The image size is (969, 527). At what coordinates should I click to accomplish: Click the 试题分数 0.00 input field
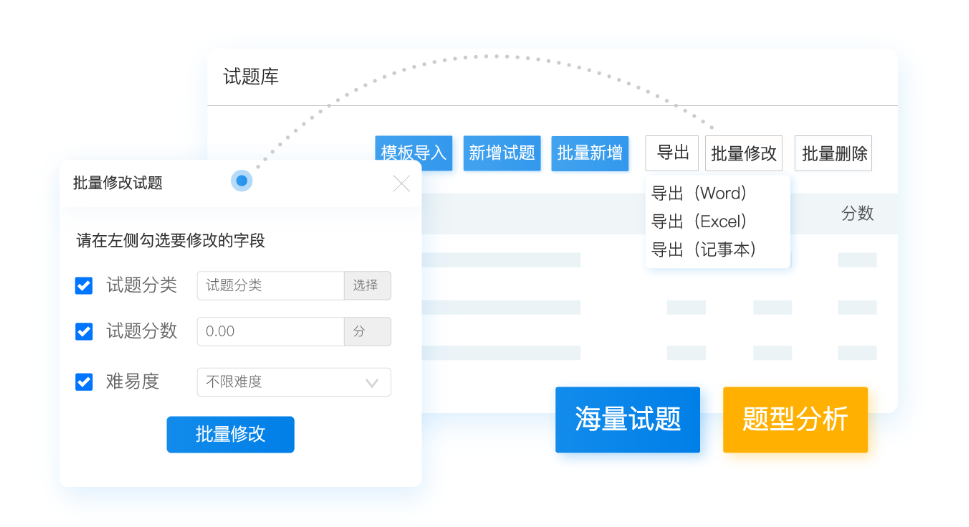coord(270,331)
